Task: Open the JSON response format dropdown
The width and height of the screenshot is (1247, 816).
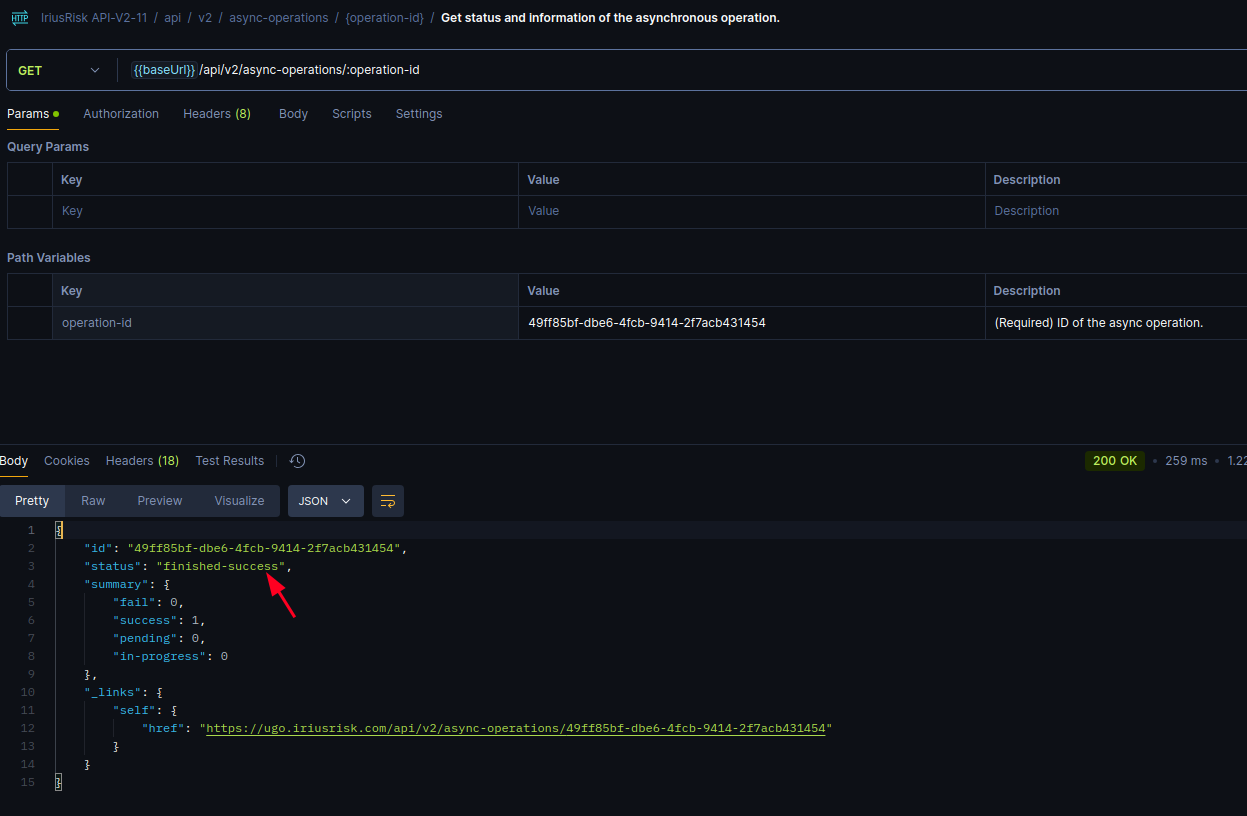Action: pyautogui.click(x=325, y=500)
